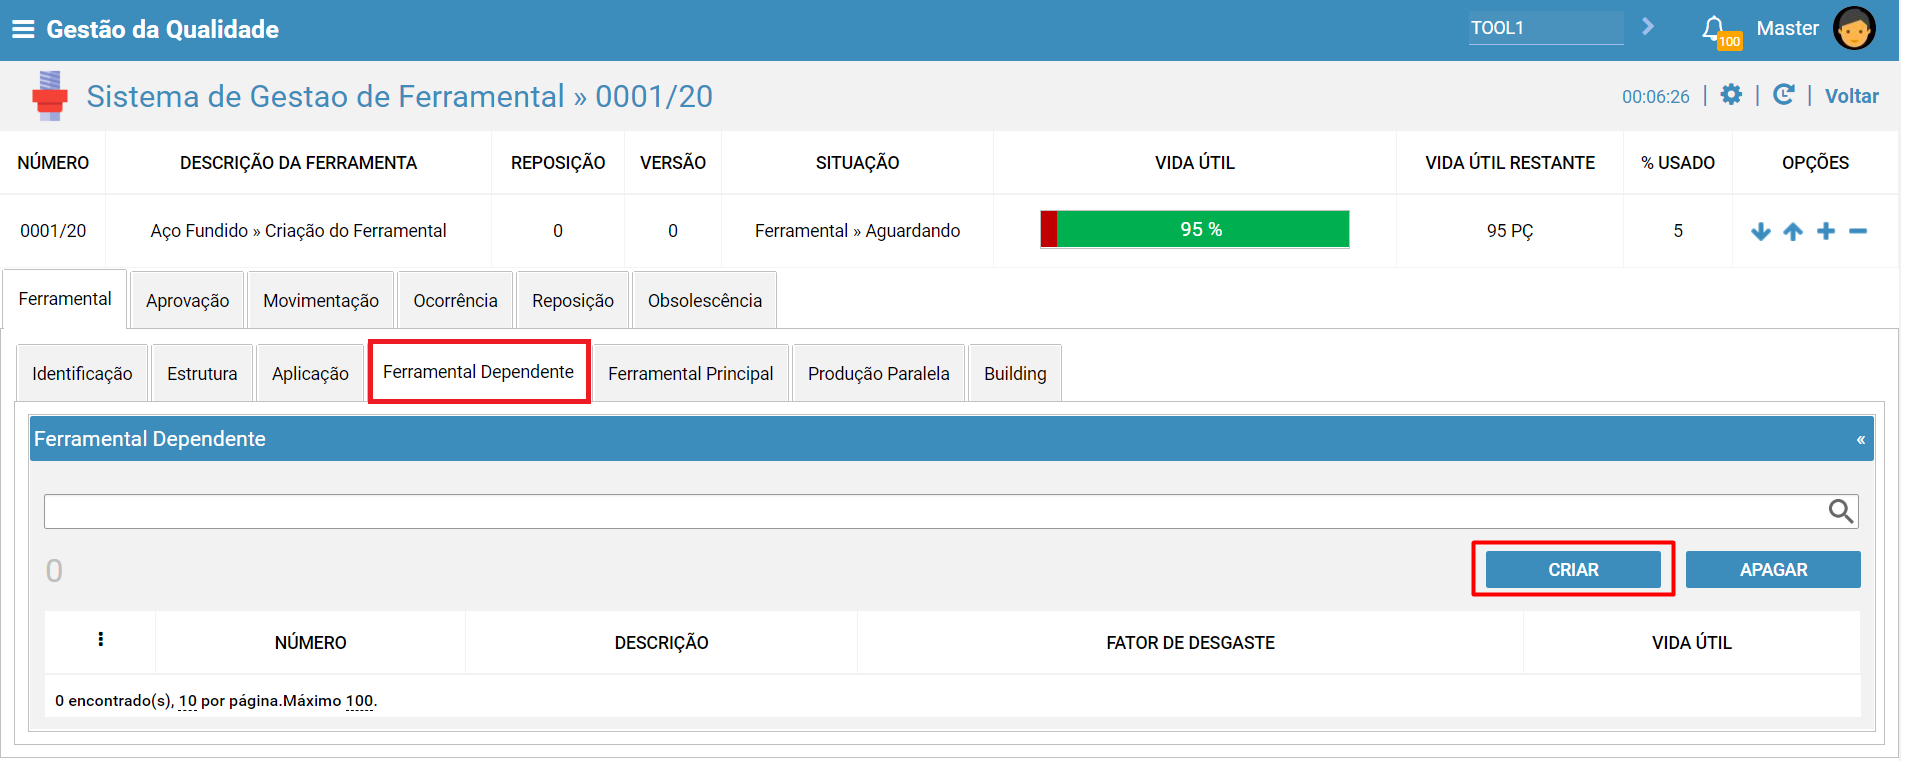
Task: Click Aço Fundido » Criação do Ferramental cell
Action: (x=298, y=231)
